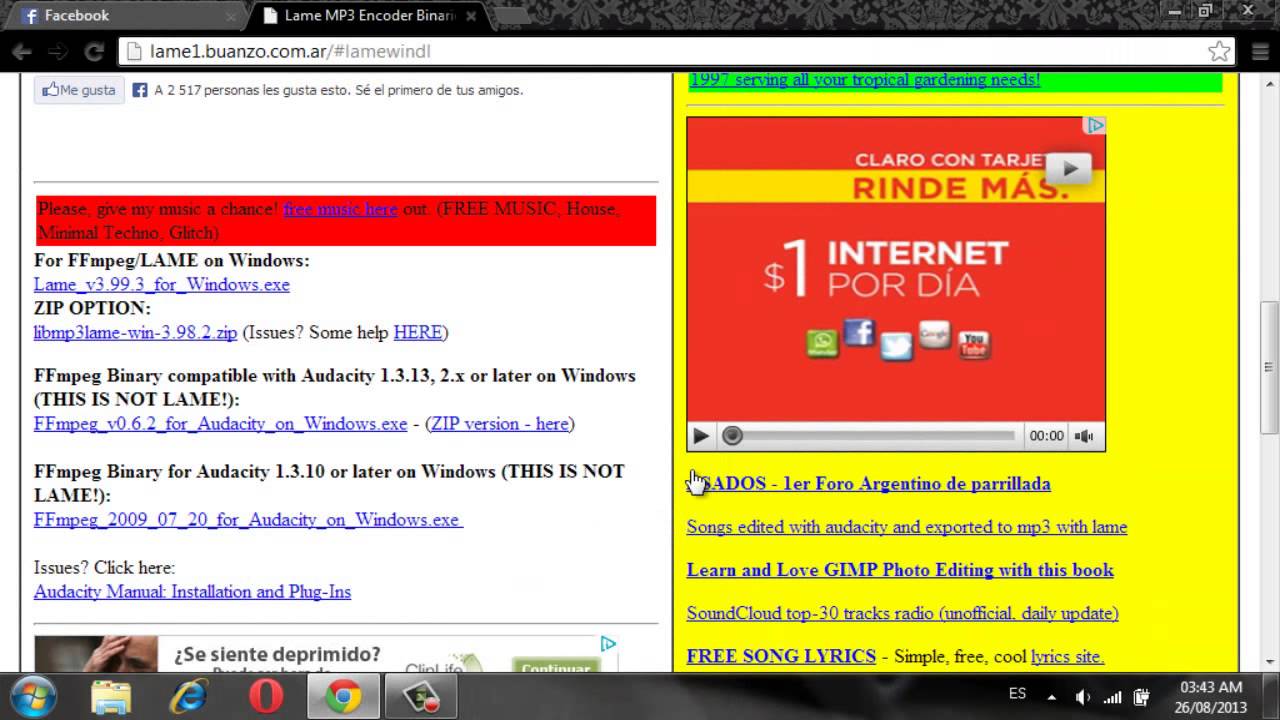The image size is (1280, 720).
Task: Close the Lame MP3 Encoder tab
Action: click(472, 16)
